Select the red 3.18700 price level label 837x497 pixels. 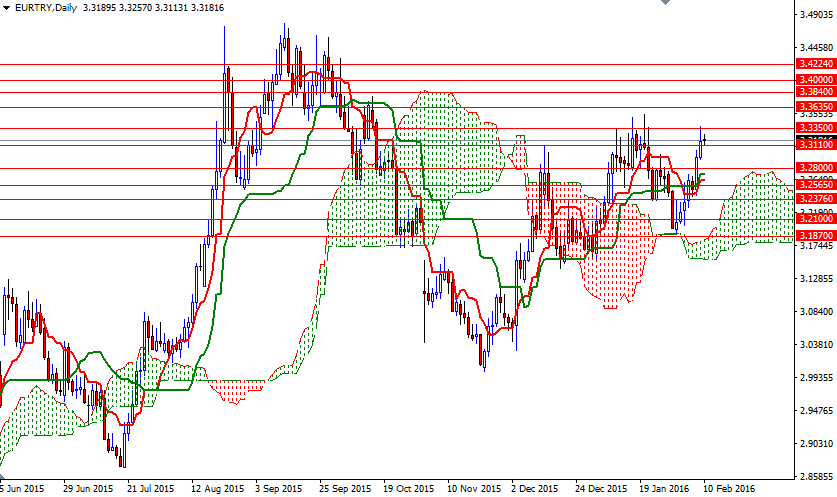[x=815, y=235]
